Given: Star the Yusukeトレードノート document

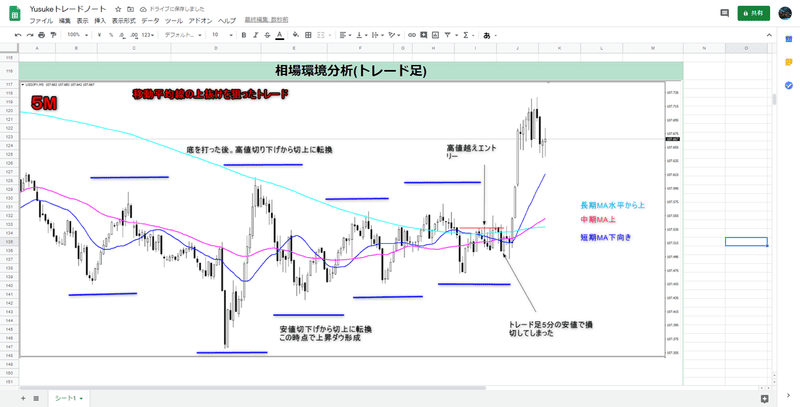Looking at the screenshot, I should (118, 9).
